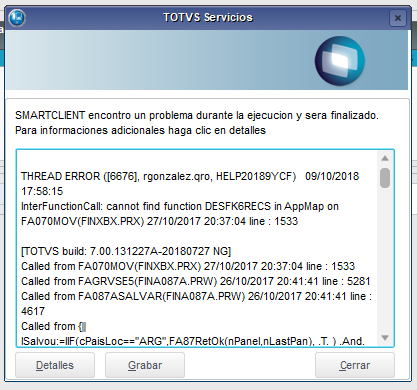The width and height of the screenshot is (417, 390).
Task: Click the 'TOTVS Servicios' window title
Action: pyautogui.click(x=208, y=17)
